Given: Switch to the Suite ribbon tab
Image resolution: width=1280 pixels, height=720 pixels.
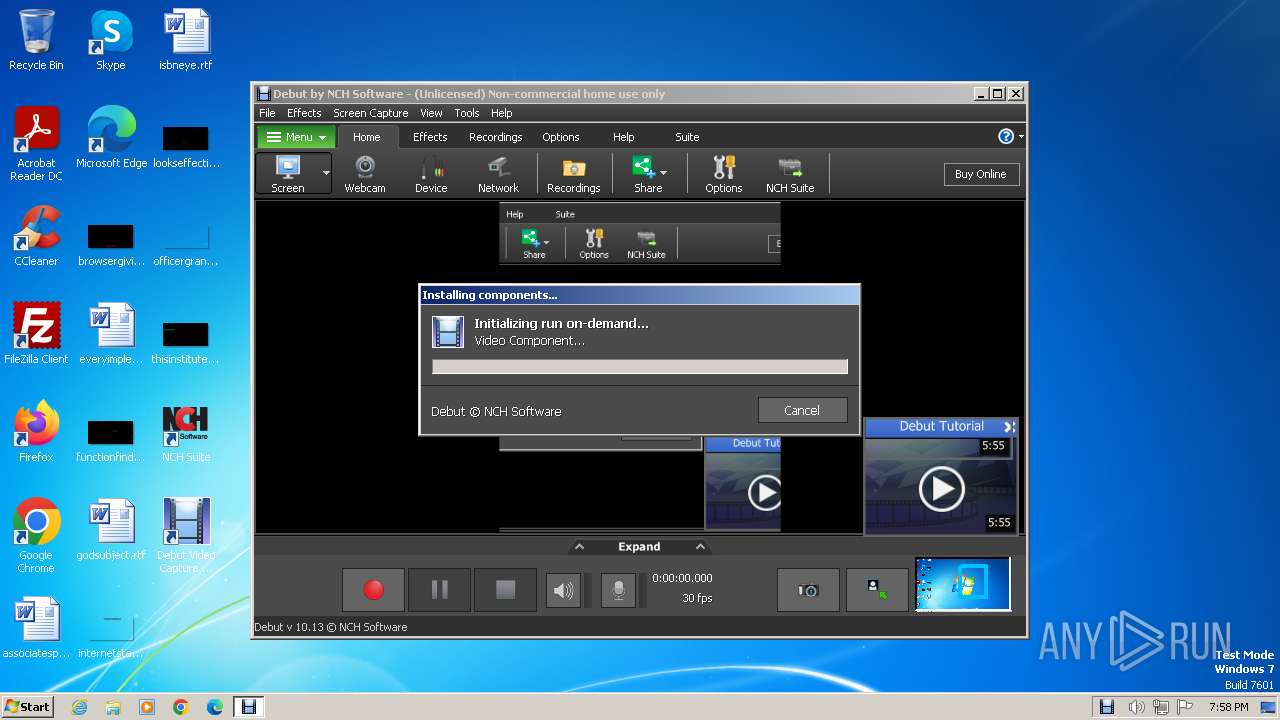Looking at the screenshot, I should (x=687, y=137).
